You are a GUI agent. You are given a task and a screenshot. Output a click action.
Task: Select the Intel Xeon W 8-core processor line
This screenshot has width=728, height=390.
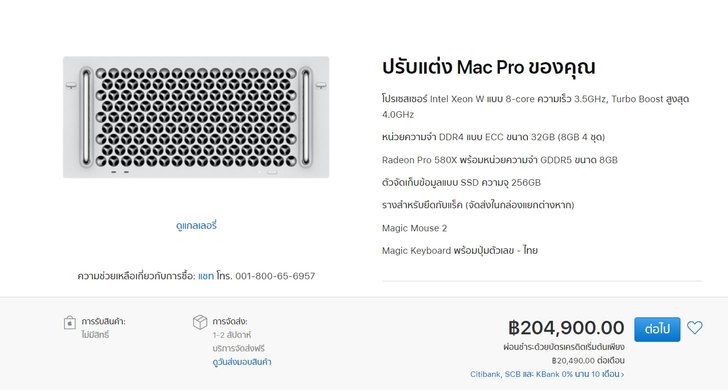(535, 106)
